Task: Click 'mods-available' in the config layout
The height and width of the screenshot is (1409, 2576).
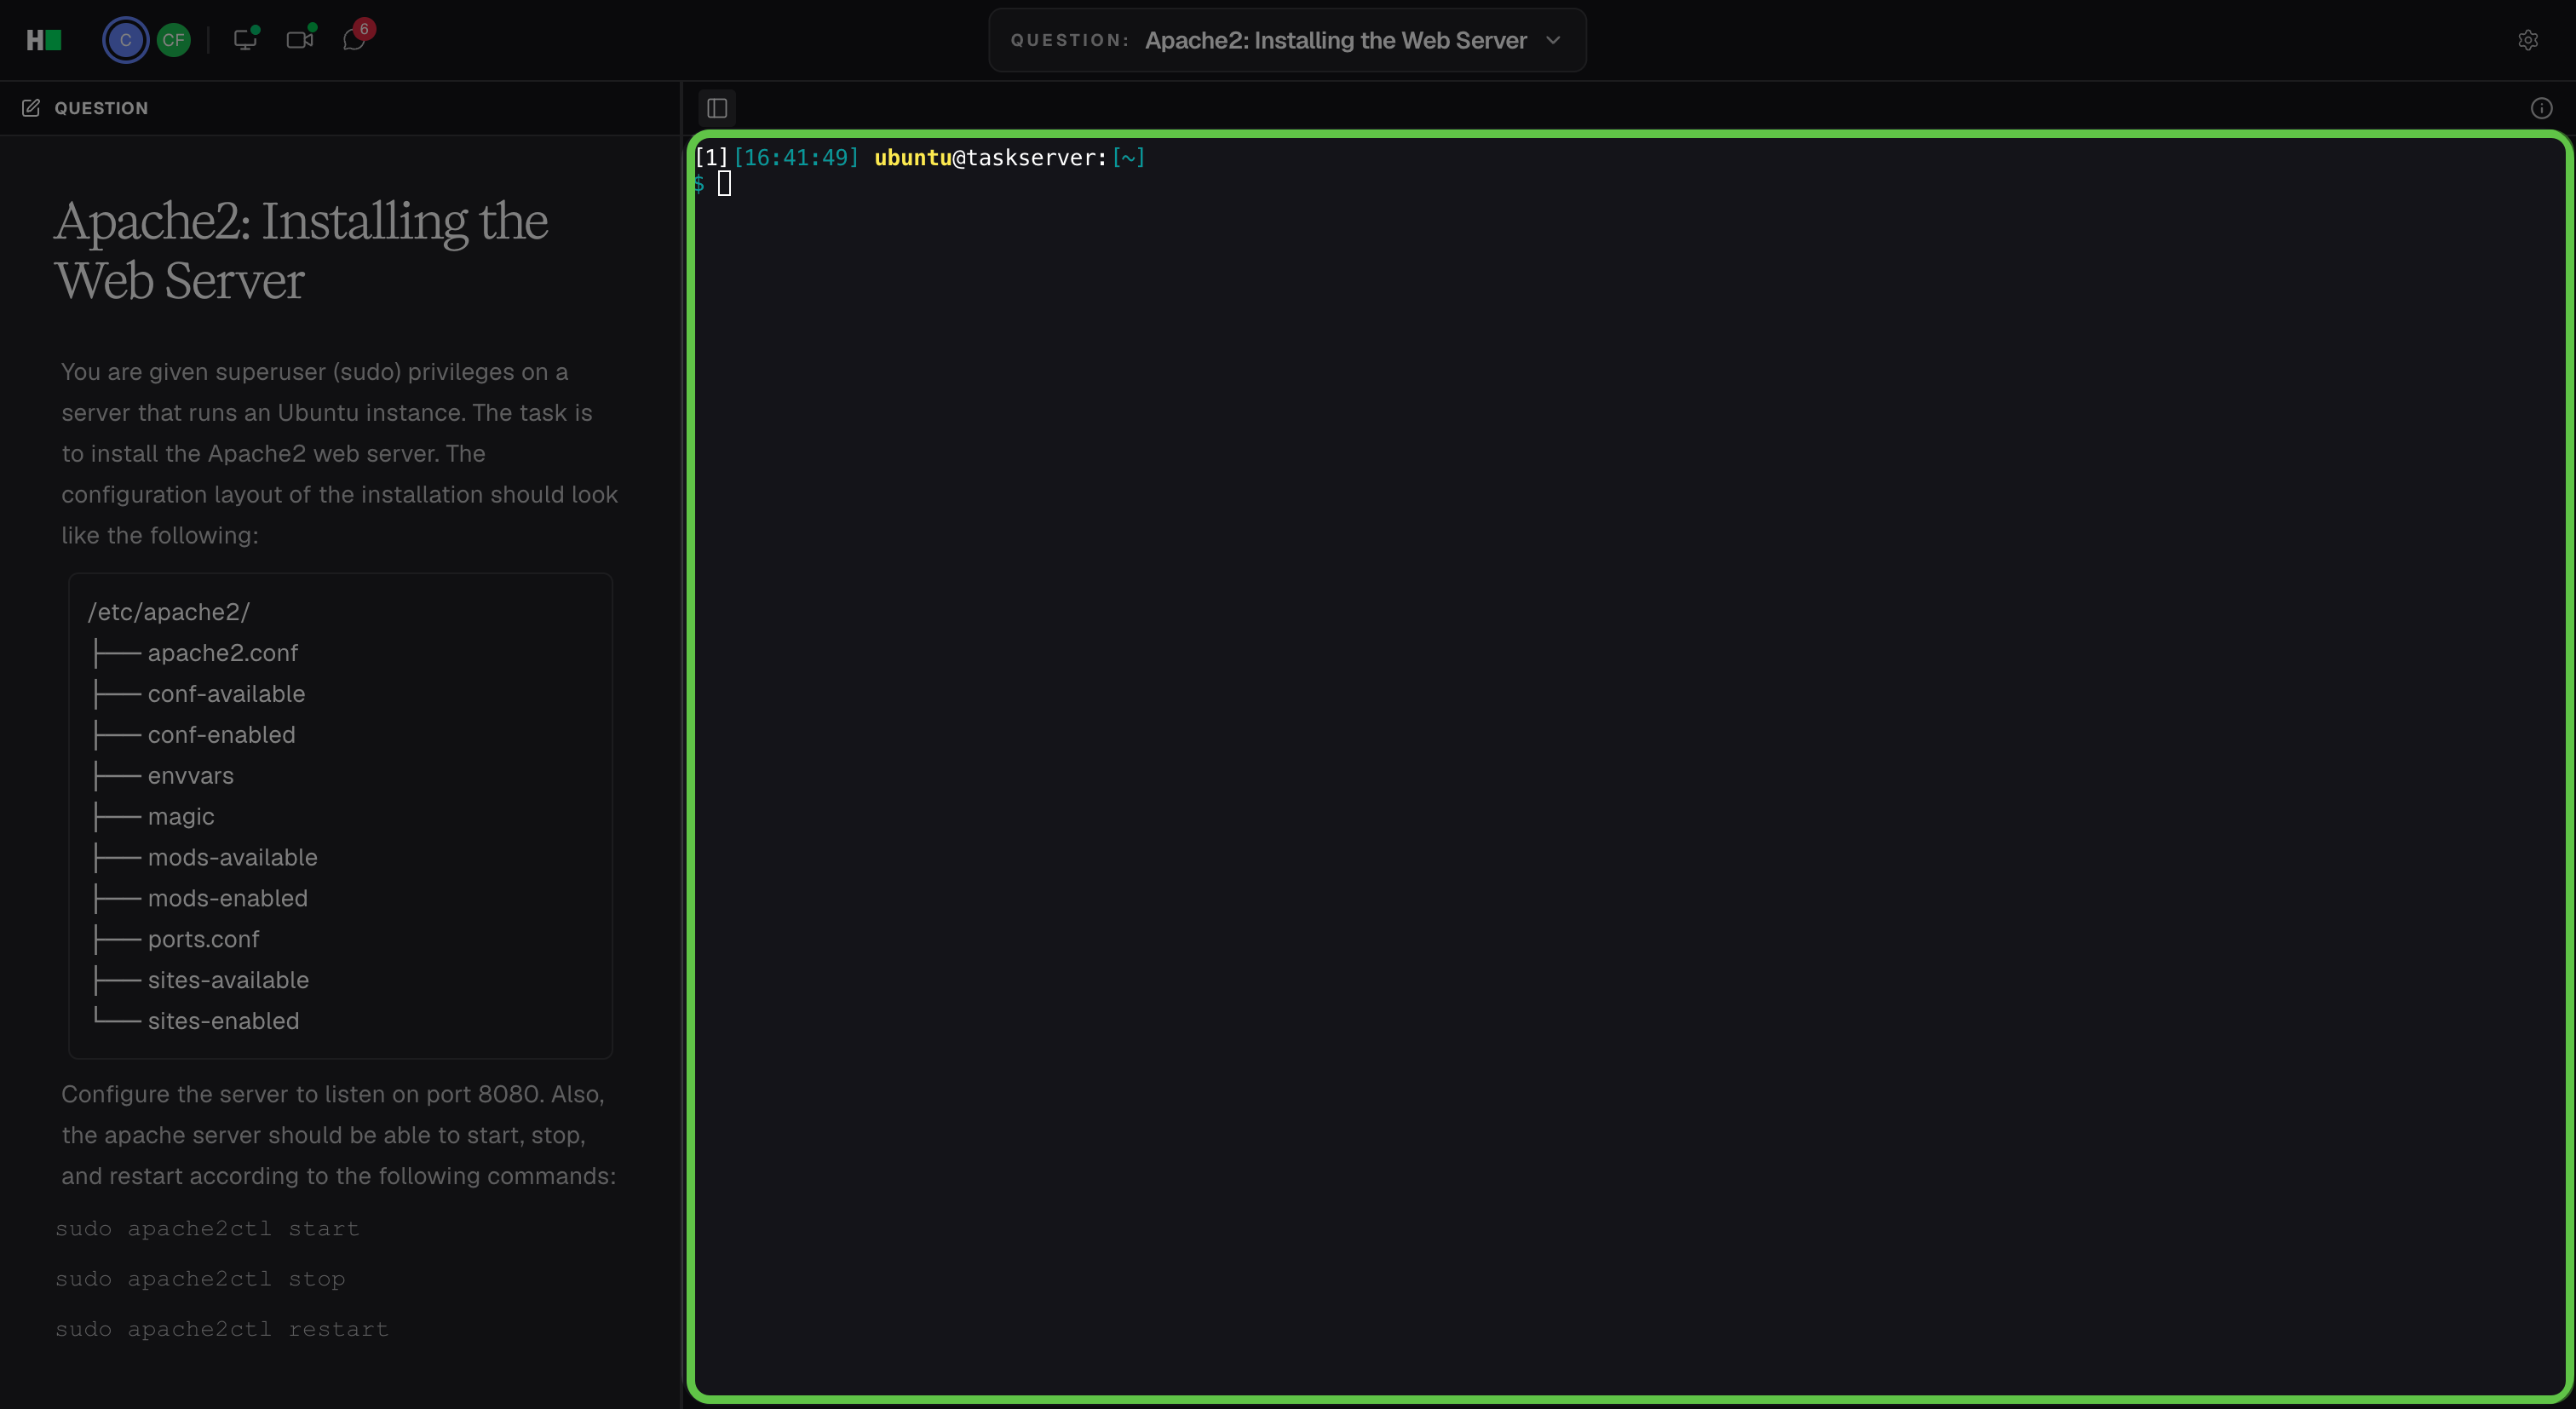Action: 233,858
